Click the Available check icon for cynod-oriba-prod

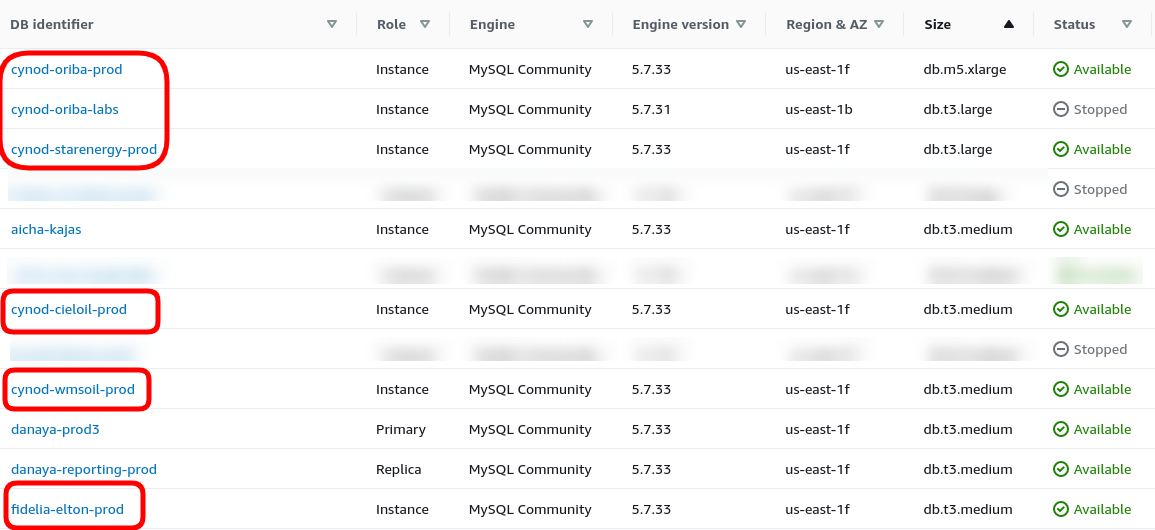click(1061, 70)
